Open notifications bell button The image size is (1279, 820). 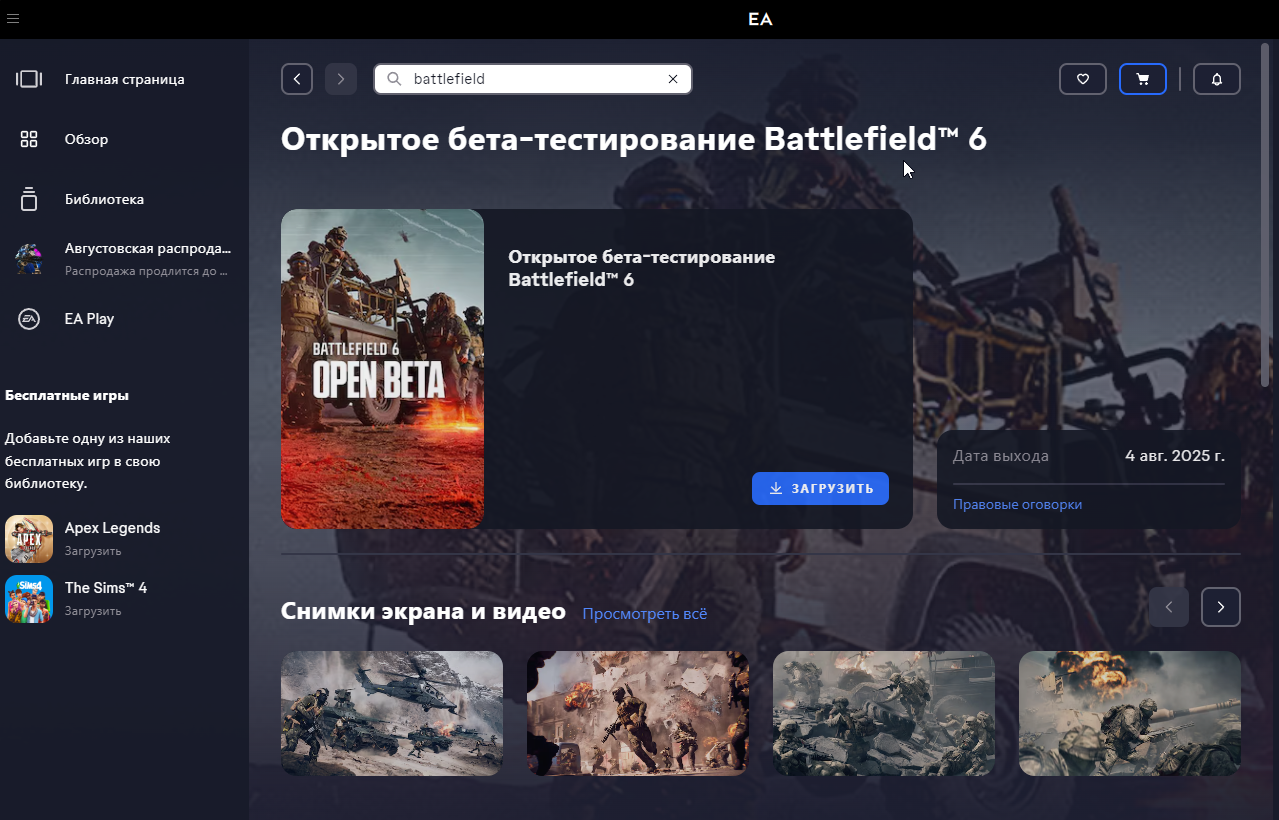(x=1217, y=79)
